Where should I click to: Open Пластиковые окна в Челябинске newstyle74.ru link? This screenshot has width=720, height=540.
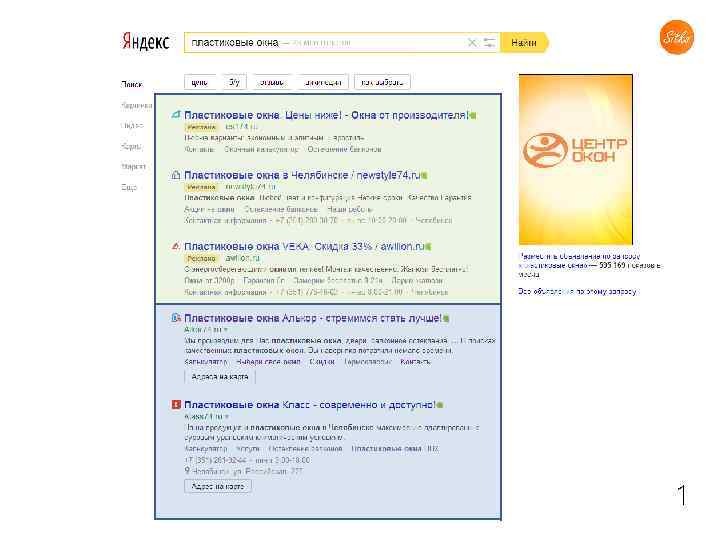tap(302, 175)
